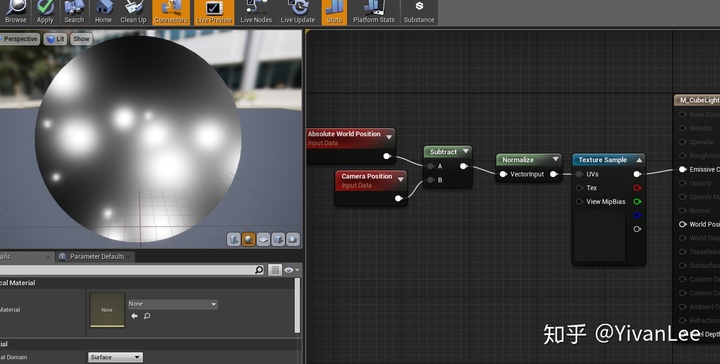Image resolution: width=720 pixels, height=364 pixels.
Task: Expand the Absolute World Position node arrow
Action: pyautogui.click(x=389, y=137)
